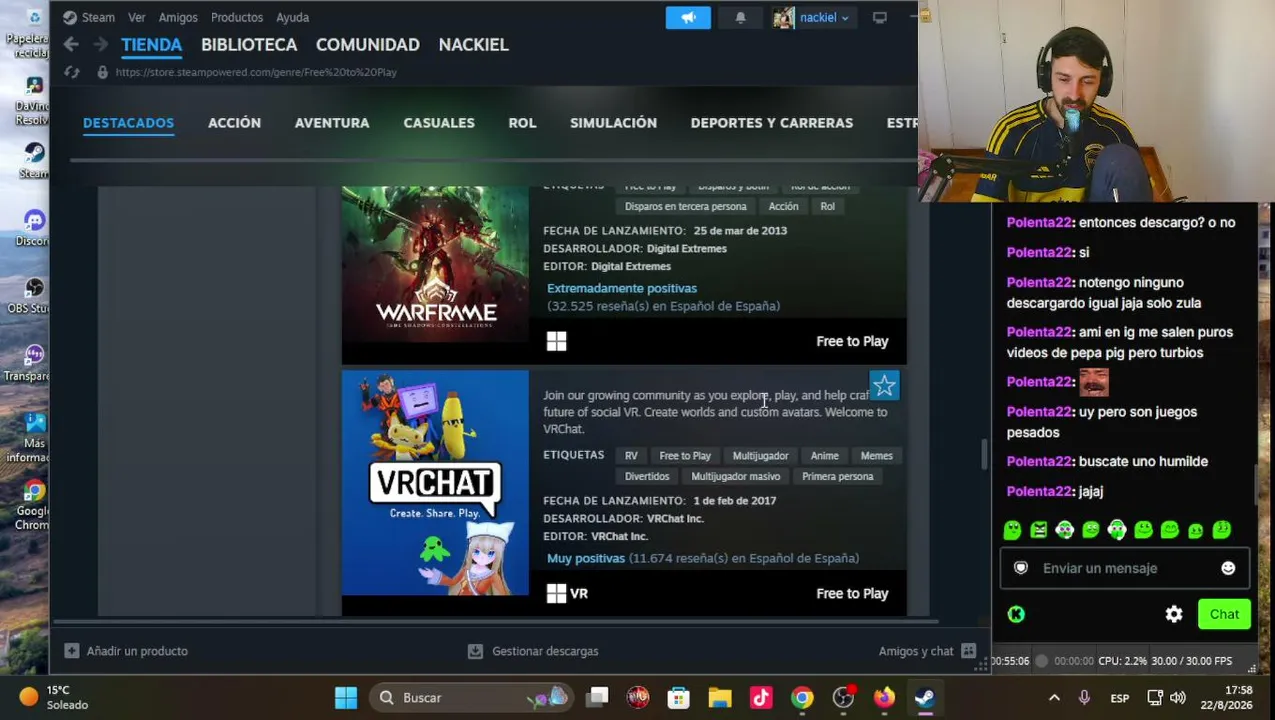Open Discord desktop shortcut

(x=34, y=227)
